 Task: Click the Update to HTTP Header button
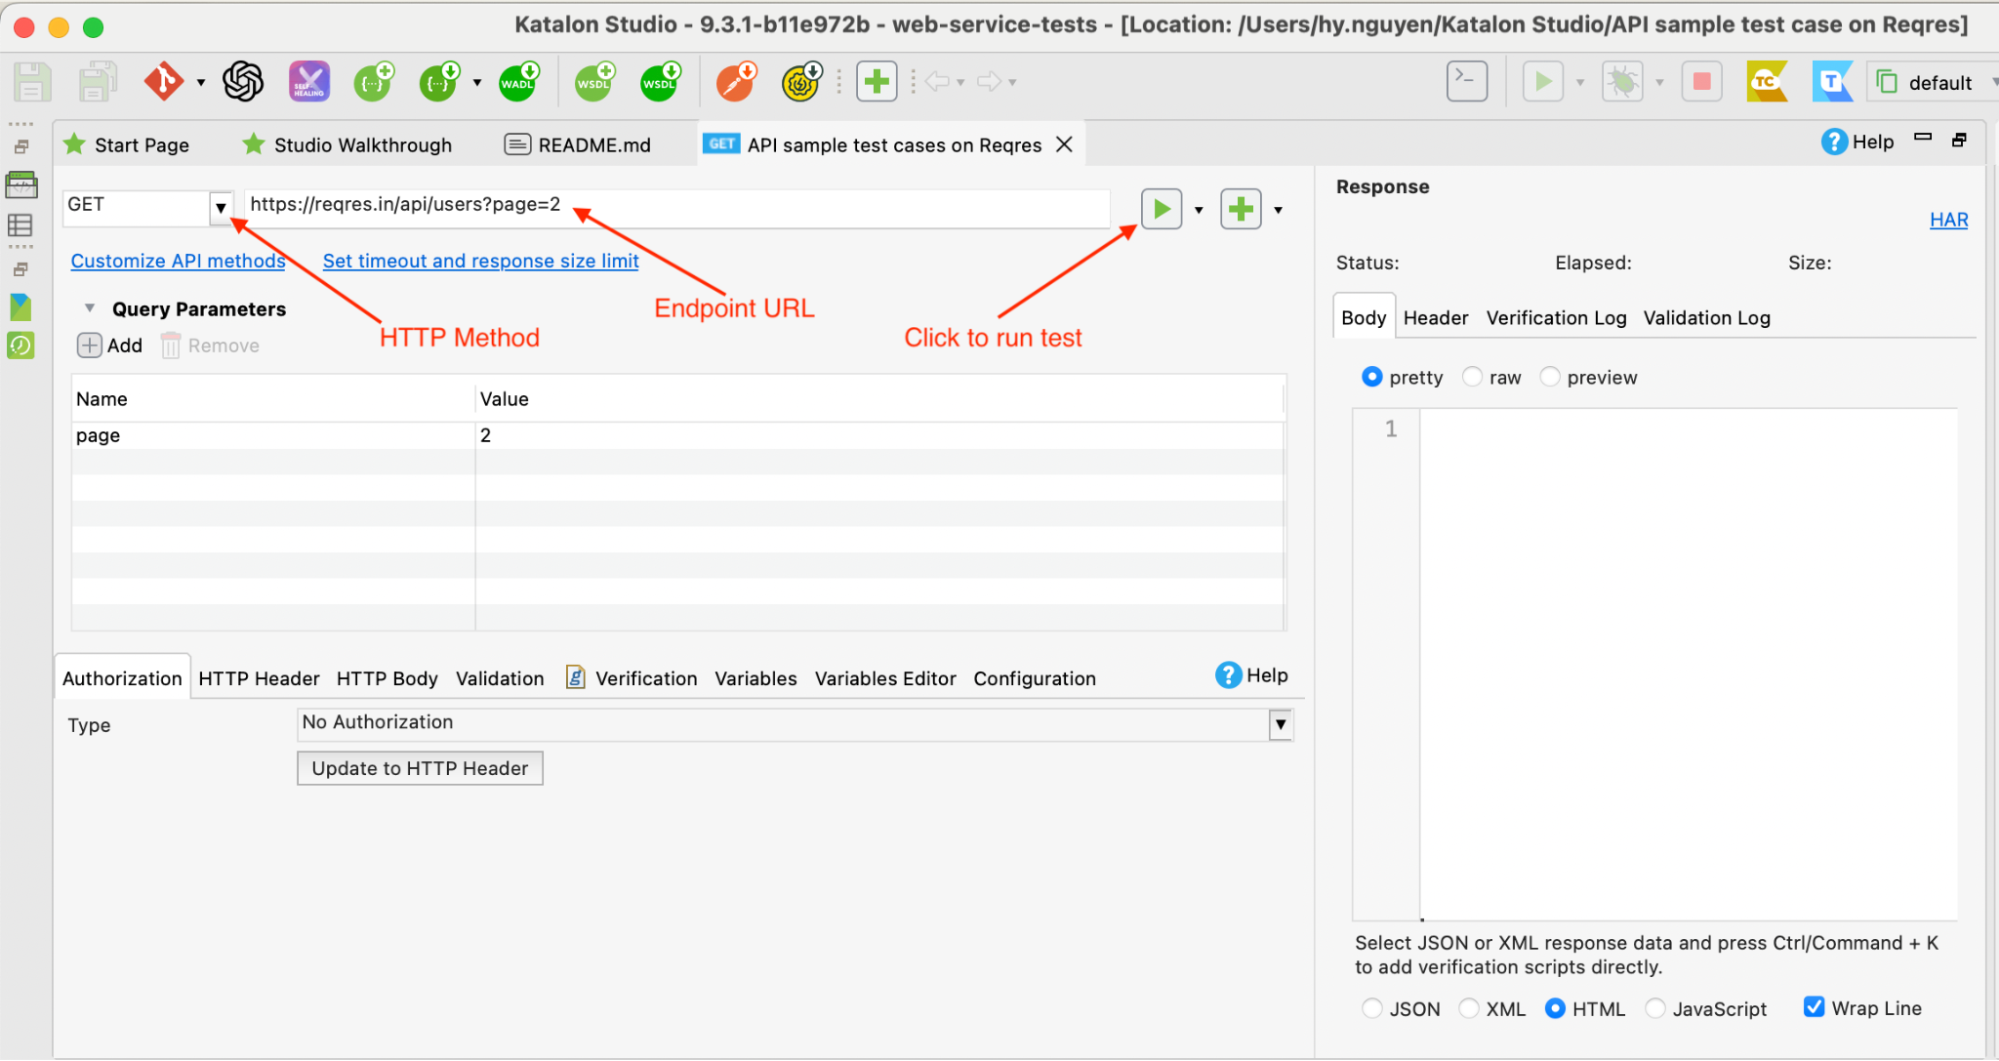420,768
